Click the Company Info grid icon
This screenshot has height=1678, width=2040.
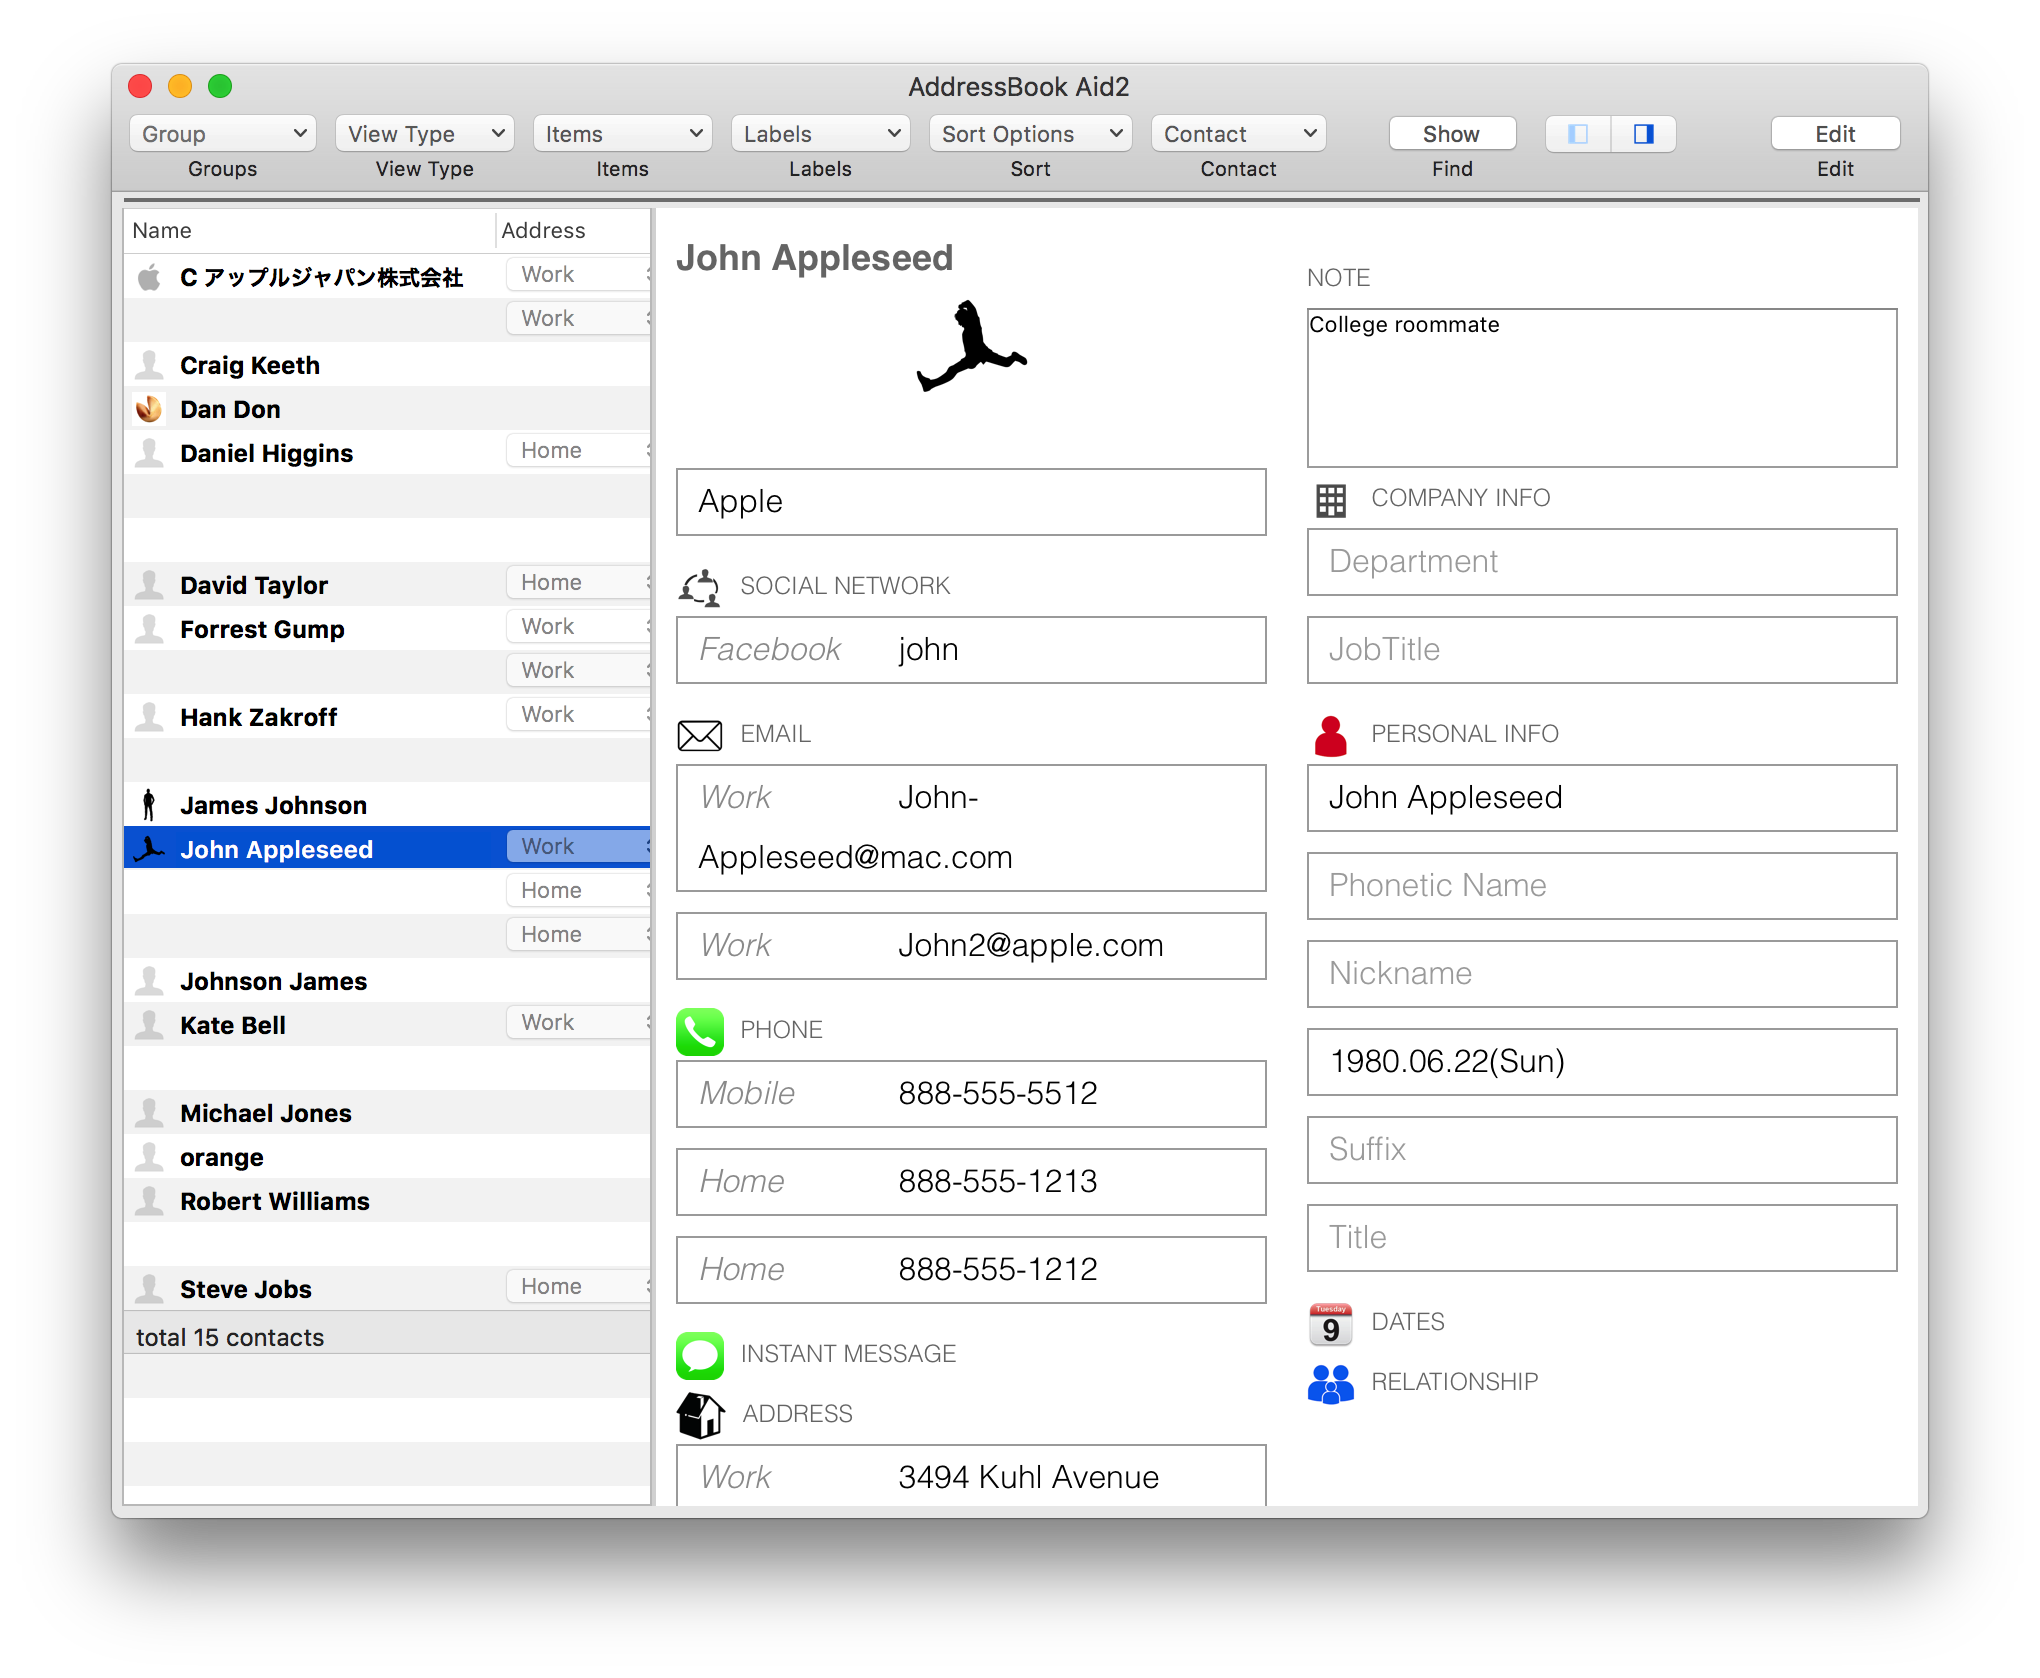[x=1331, y=499]
